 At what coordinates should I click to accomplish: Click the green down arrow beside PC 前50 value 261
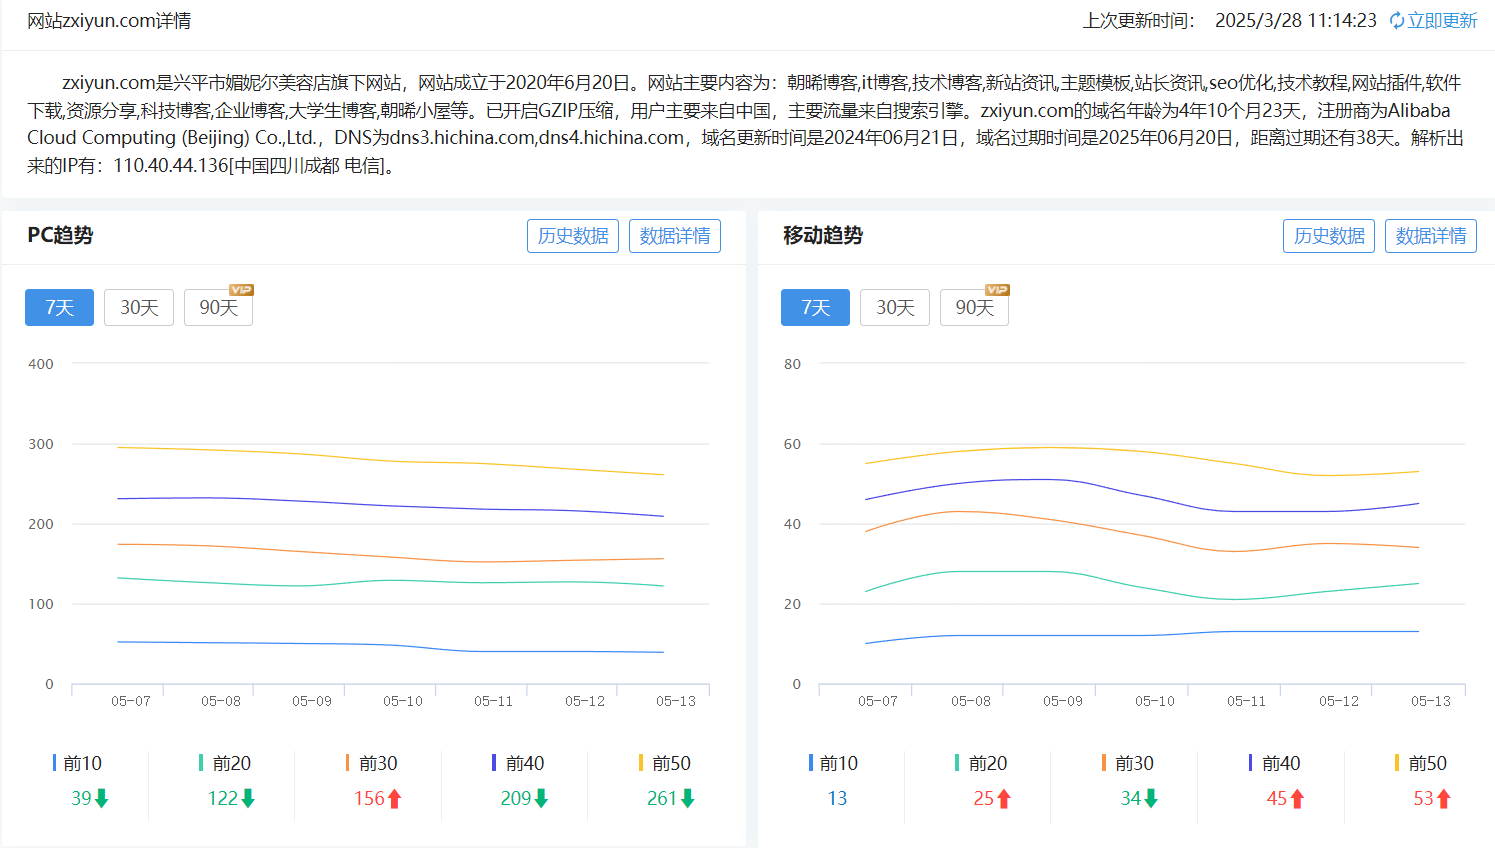tap(687, 798)
